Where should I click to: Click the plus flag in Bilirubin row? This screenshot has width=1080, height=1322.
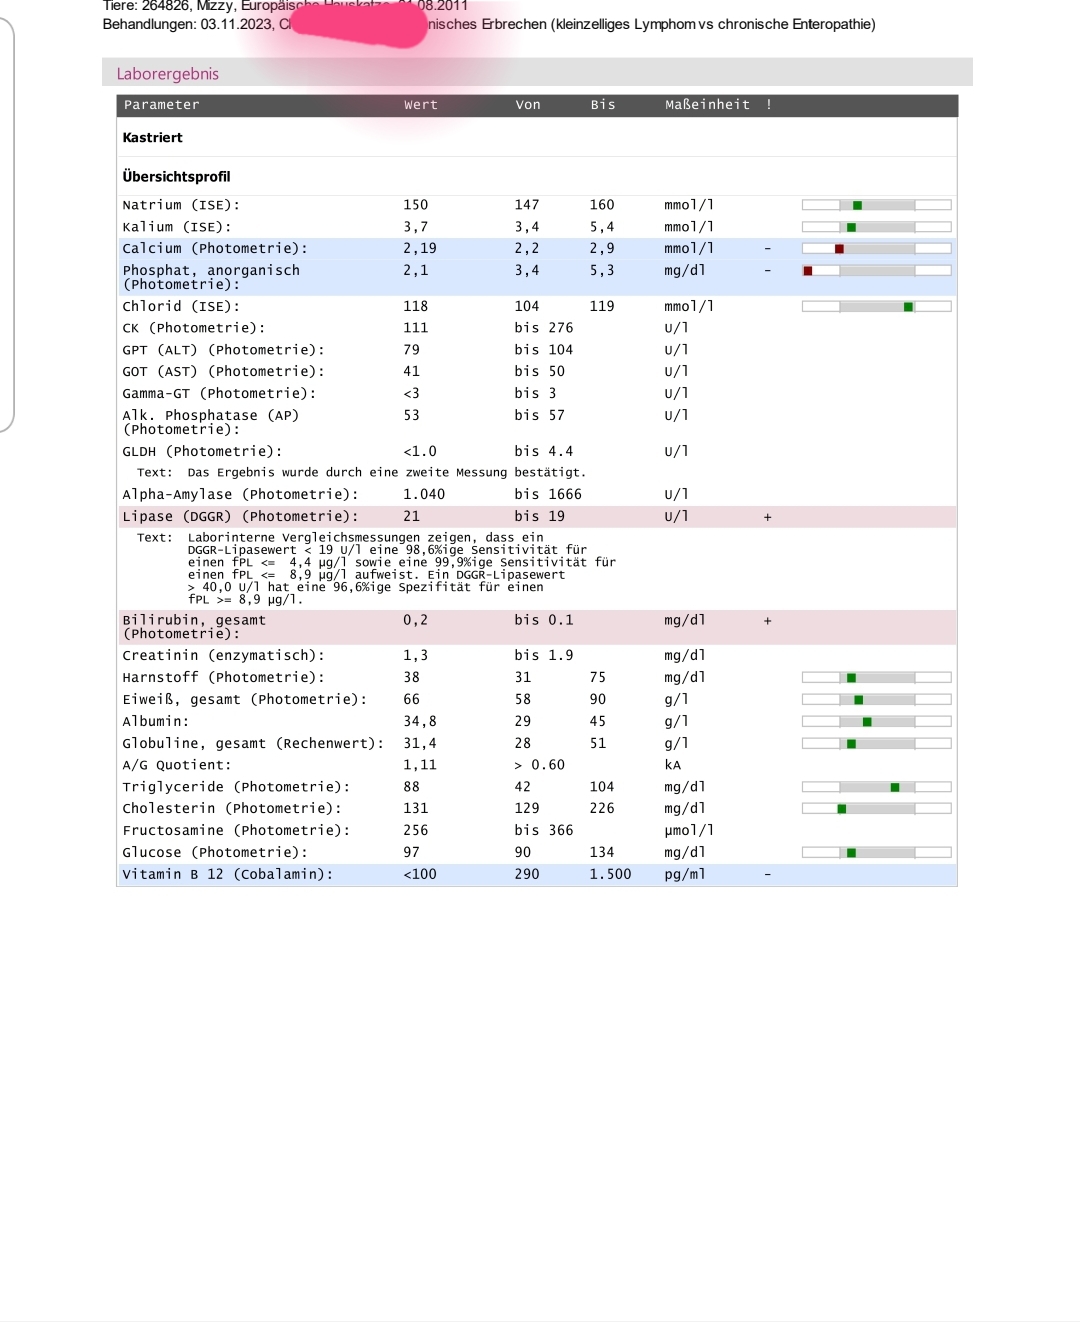768,621
